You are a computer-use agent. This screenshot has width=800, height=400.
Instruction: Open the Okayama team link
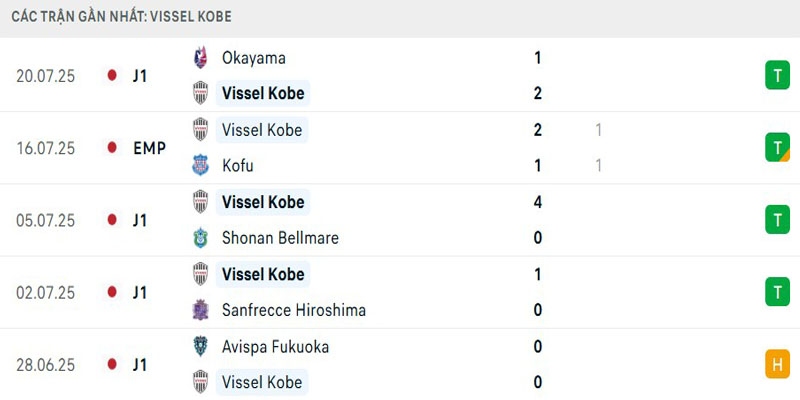(252, 58)
